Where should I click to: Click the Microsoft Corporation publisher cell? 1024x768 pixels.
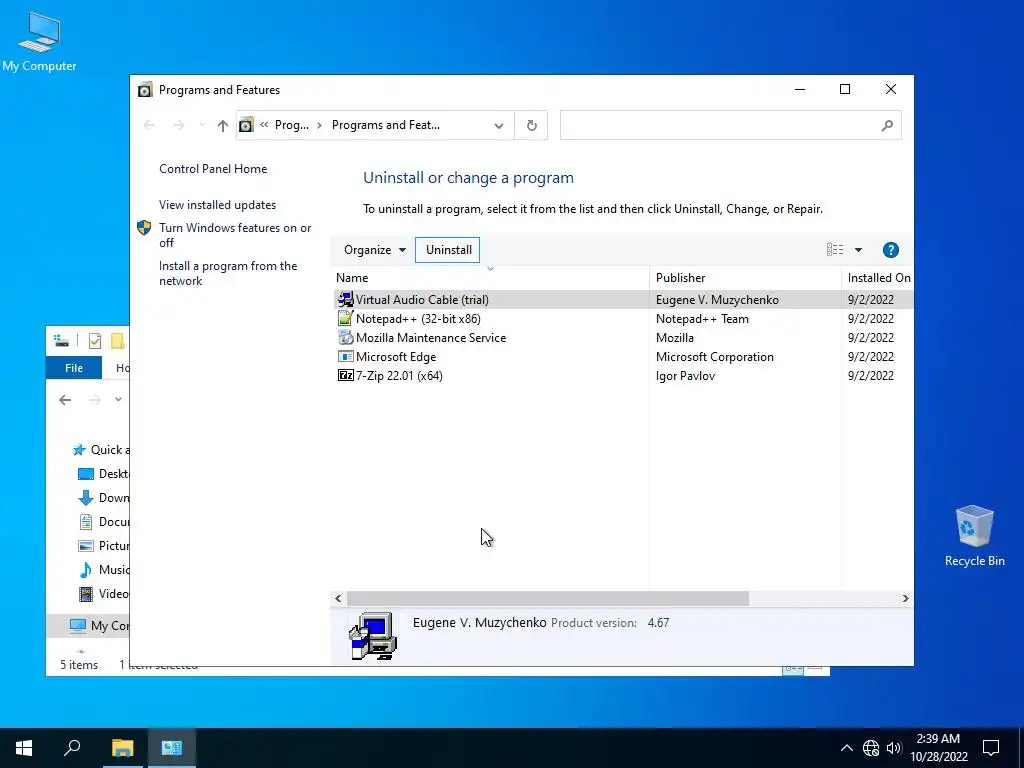[714, 357]
